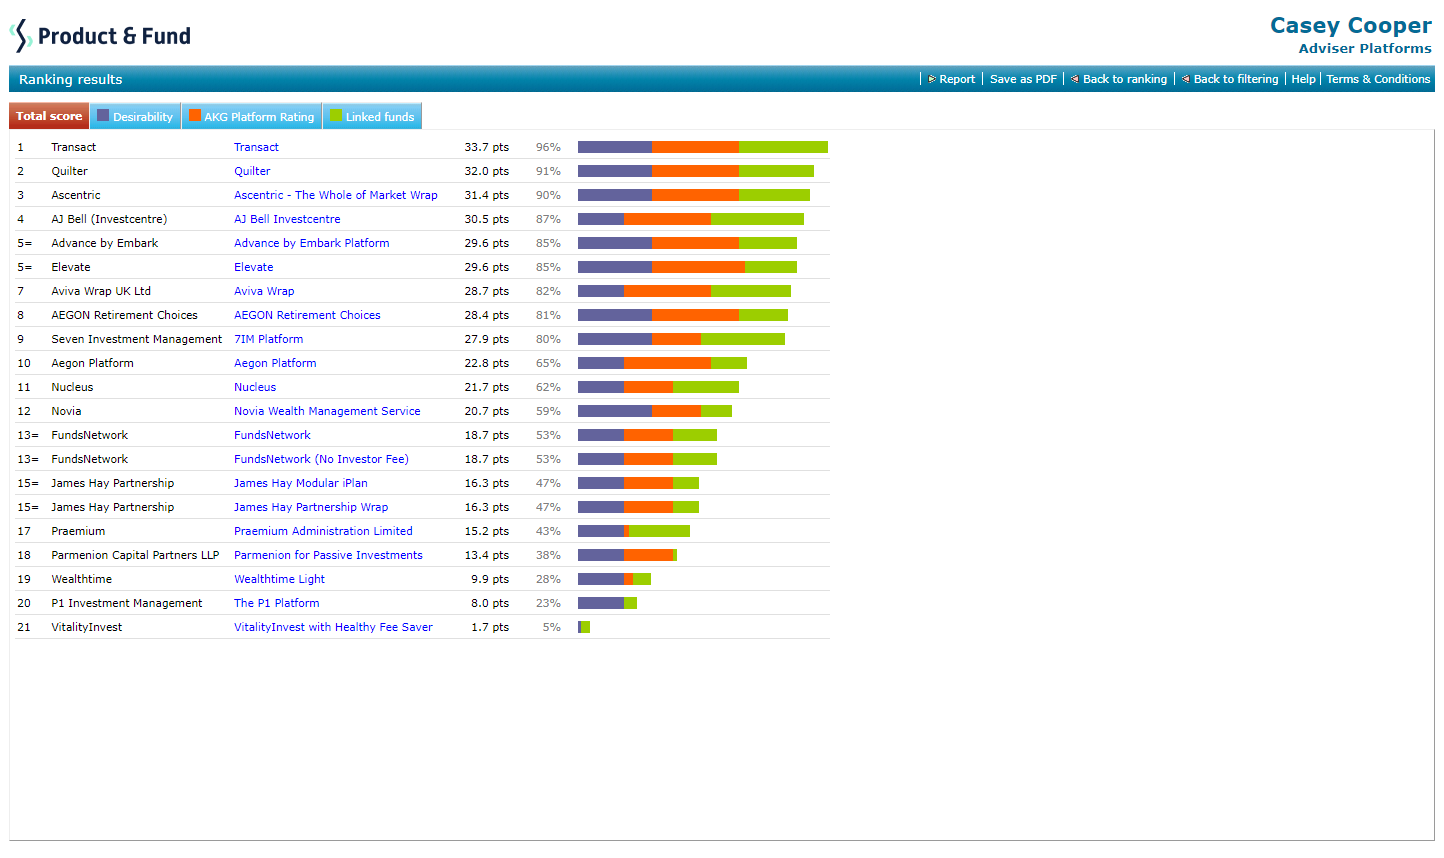The image size is (1444, 858).
Task: Open the Nucleus product link
Action: click(x=255, y=387)
